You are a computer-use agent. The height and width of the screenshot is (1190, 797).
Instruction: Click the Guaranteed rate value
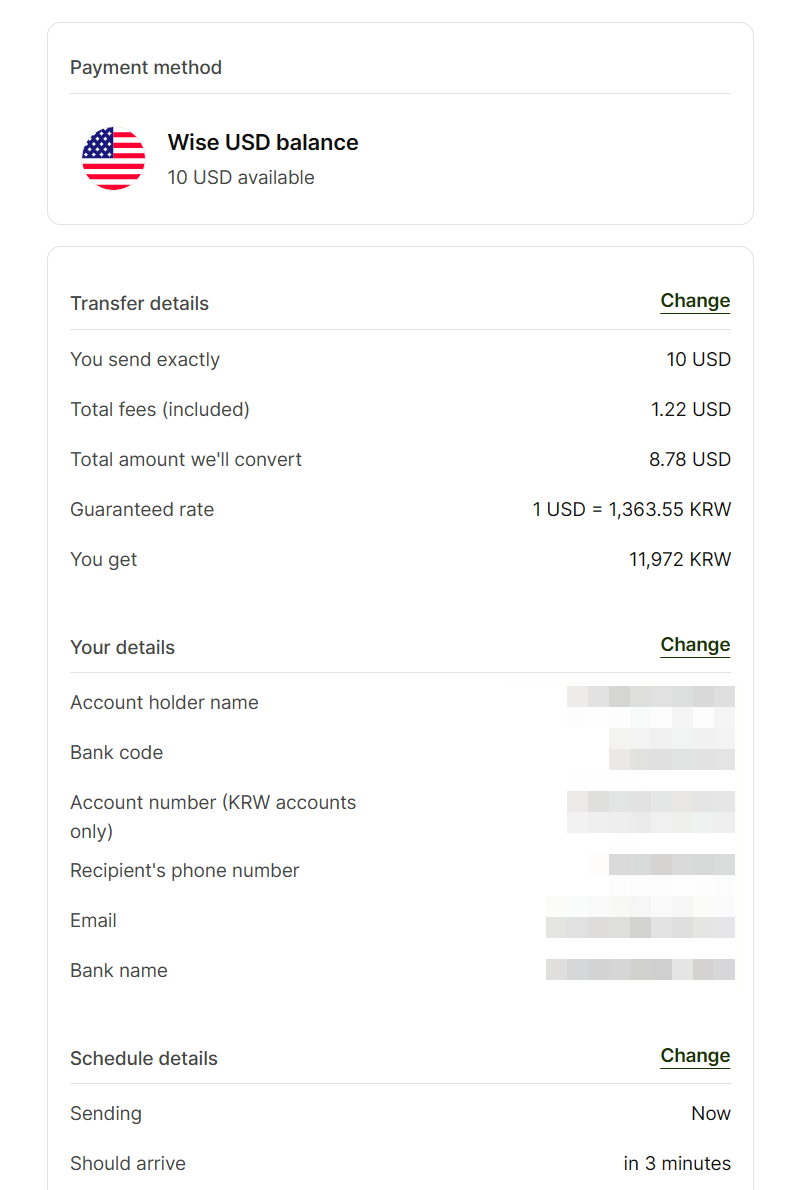pyautogui.click(x=632, y=509)
